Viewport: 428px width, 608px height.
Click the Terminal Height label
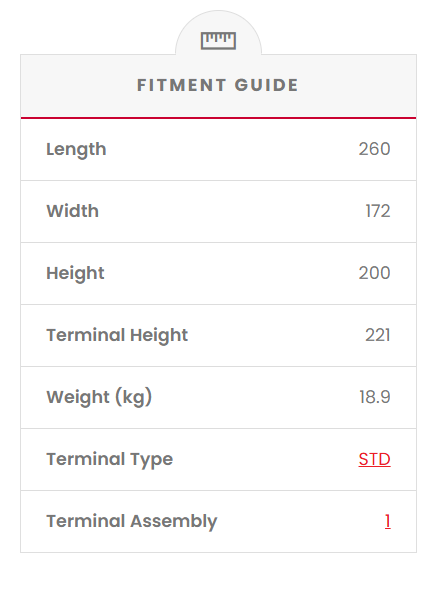click(117, 335)
